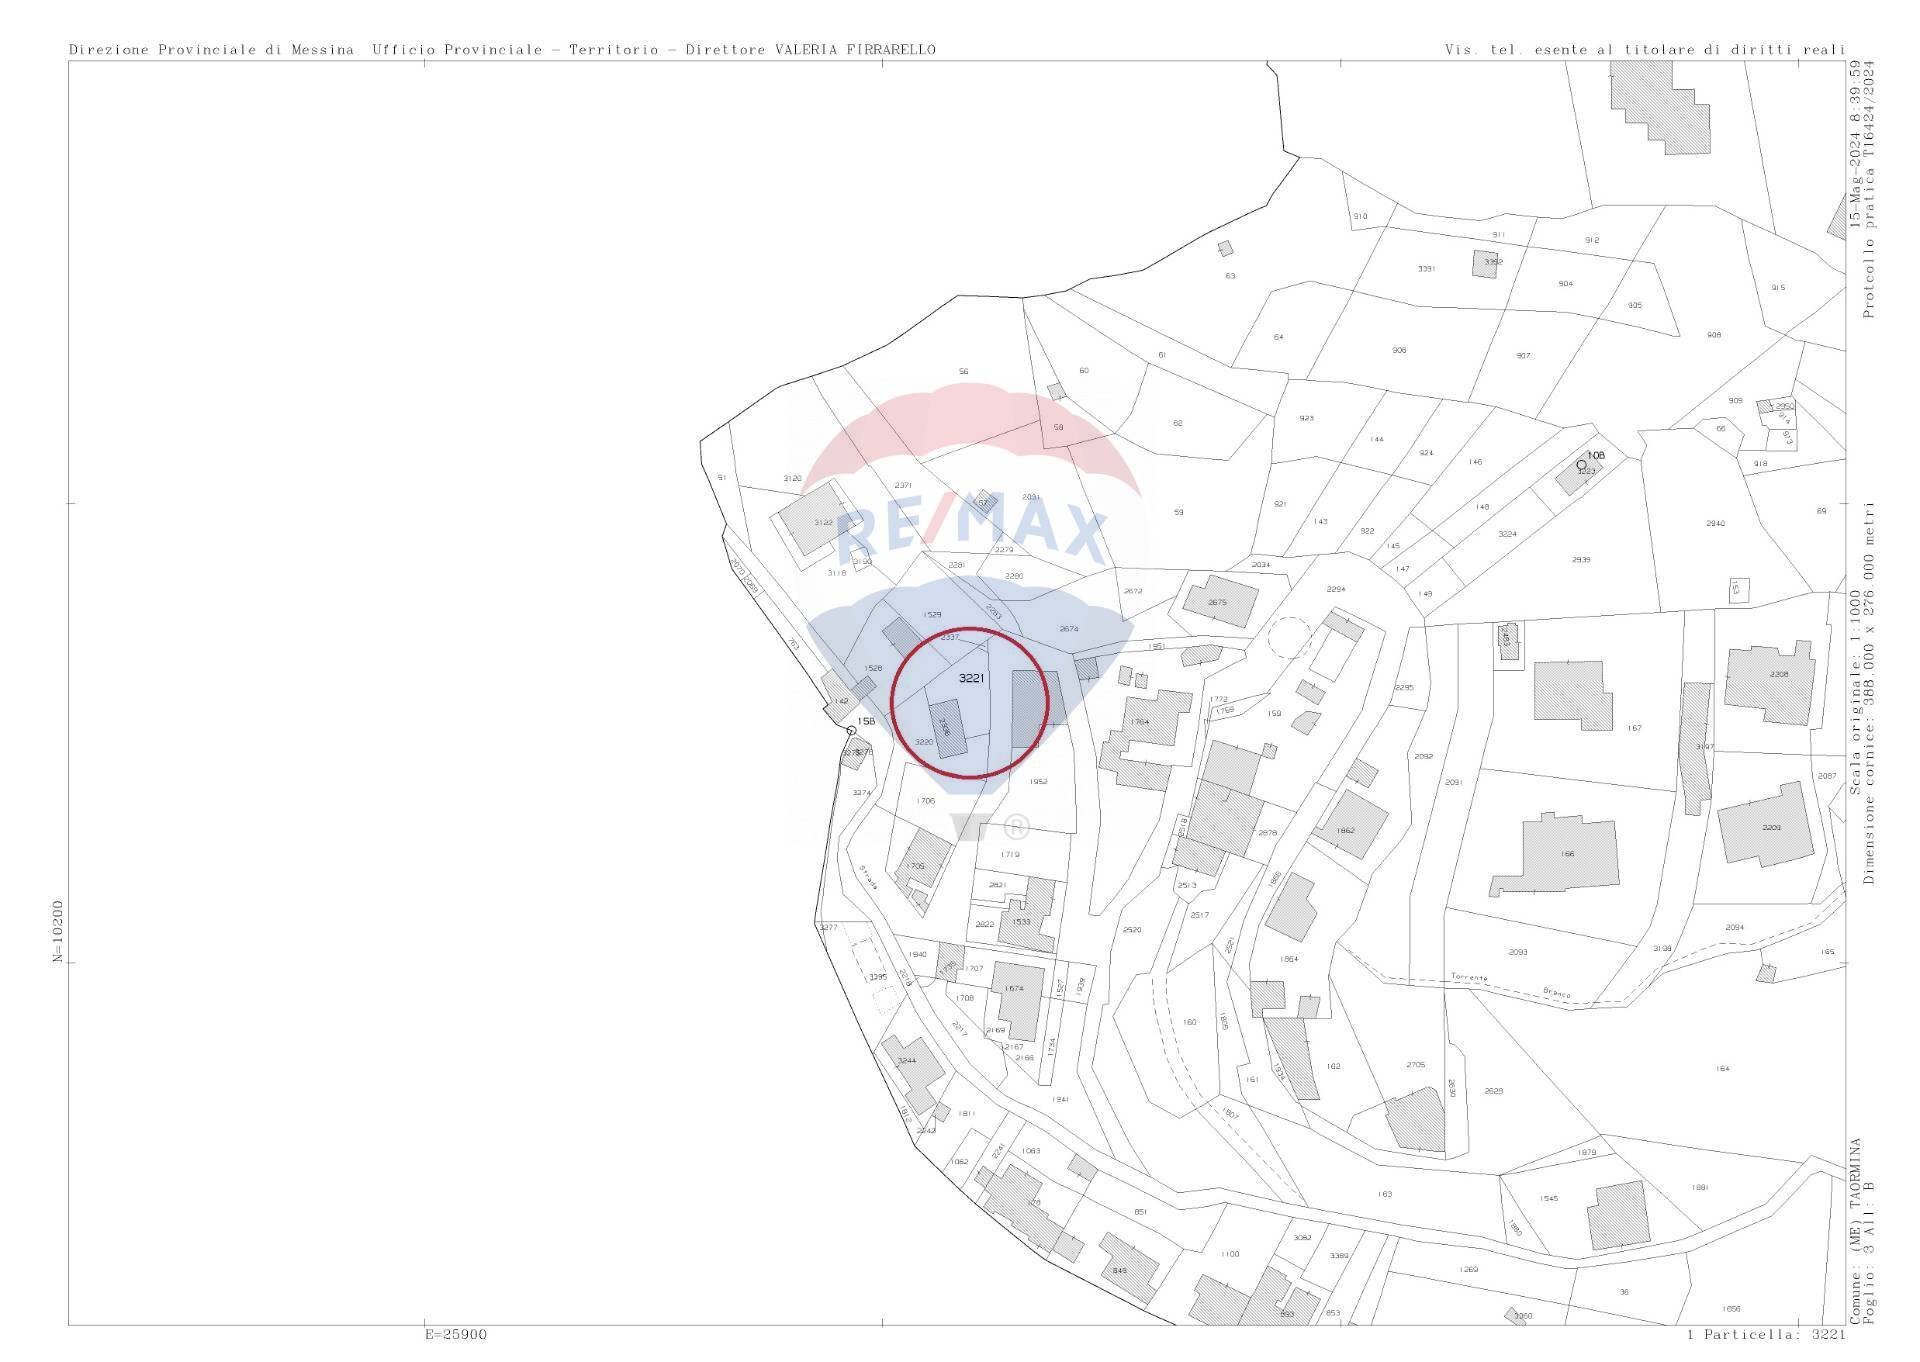This screenshot has width=1920, height=1362.
Task: Click the '1 Particella: 3221' footer text
Action: [x=1765, y=1334]
